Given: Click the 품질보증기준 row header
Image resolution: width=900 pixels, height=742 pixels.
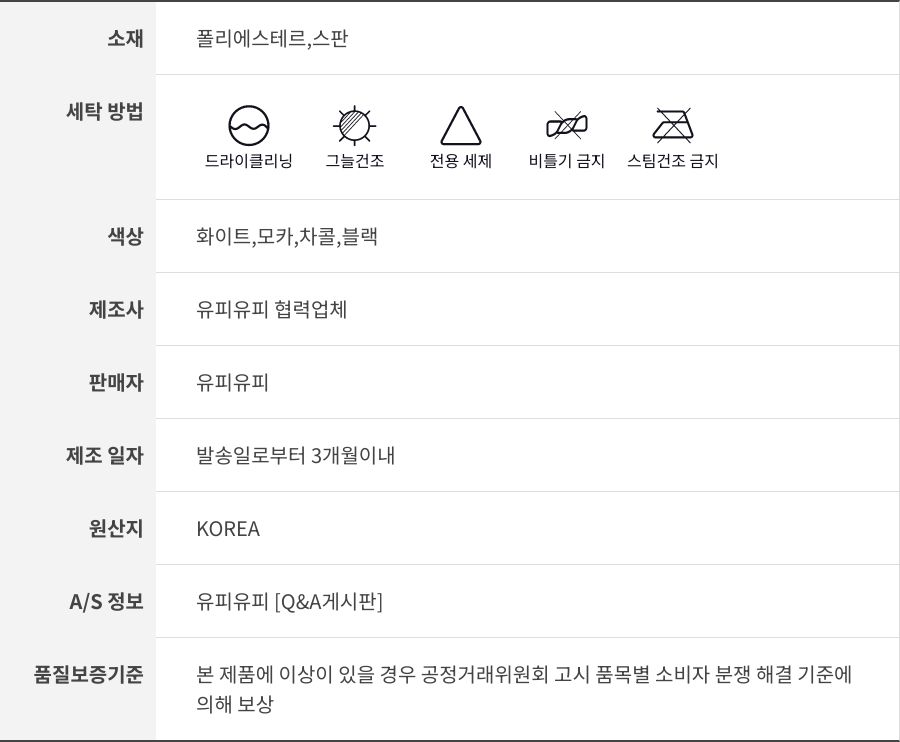Looking at the screenshot, I should [x=89, y=675].
